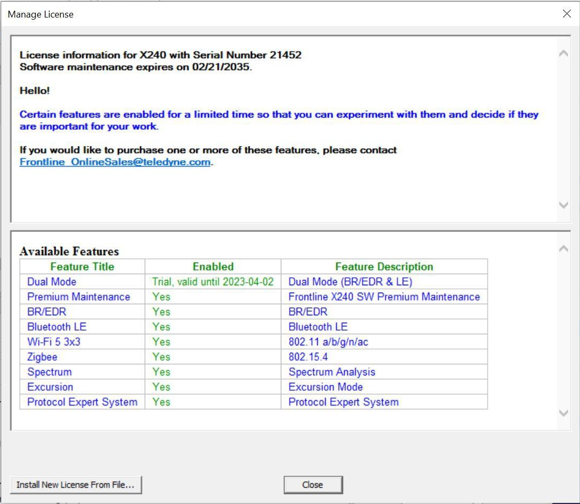Image resolution: width=580 pixels, height=504 pixels.
Task: Click Install New License From File button
Action: [x=76, y=484]
